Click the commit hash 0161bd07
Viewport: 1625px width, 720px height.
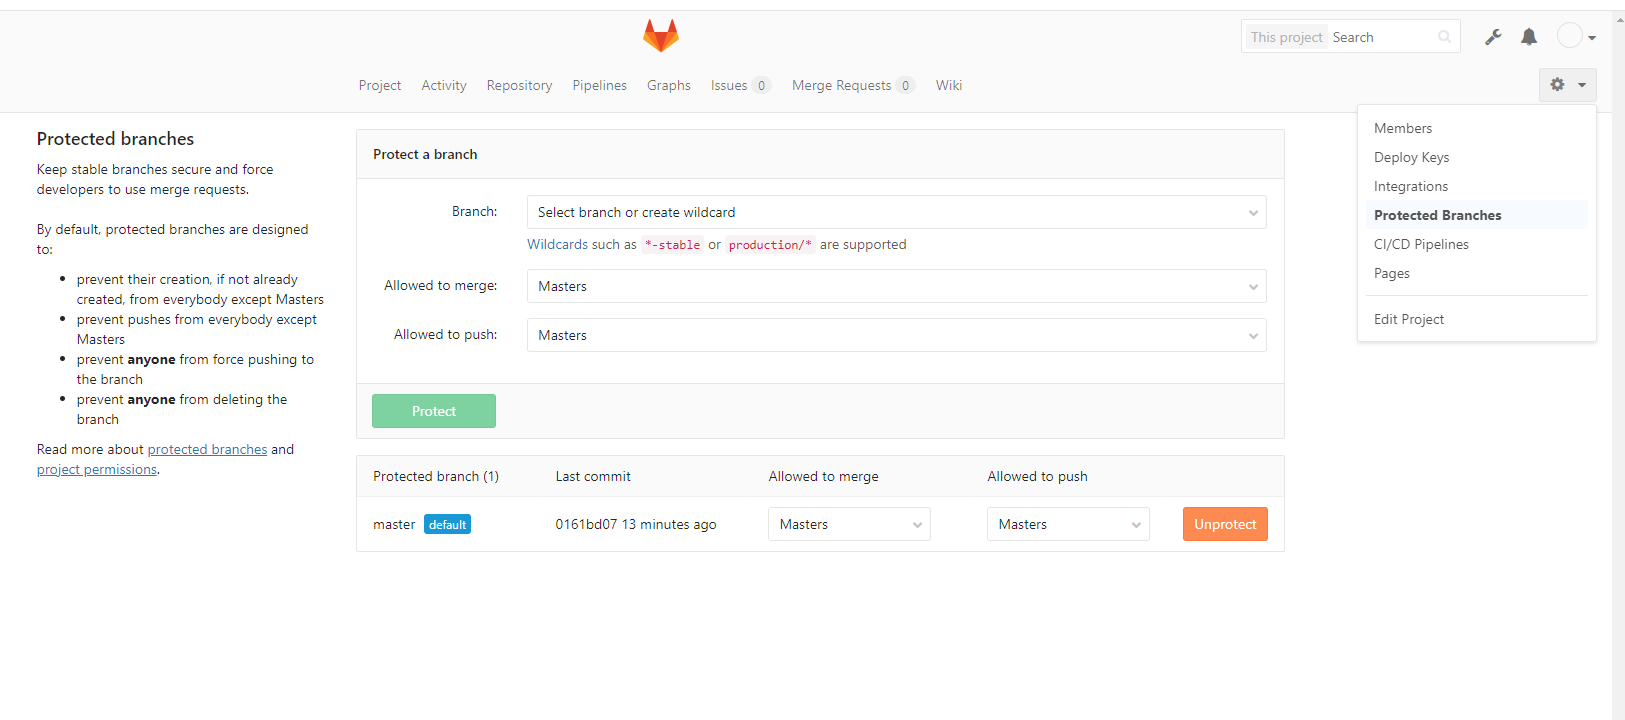point(585,524)
